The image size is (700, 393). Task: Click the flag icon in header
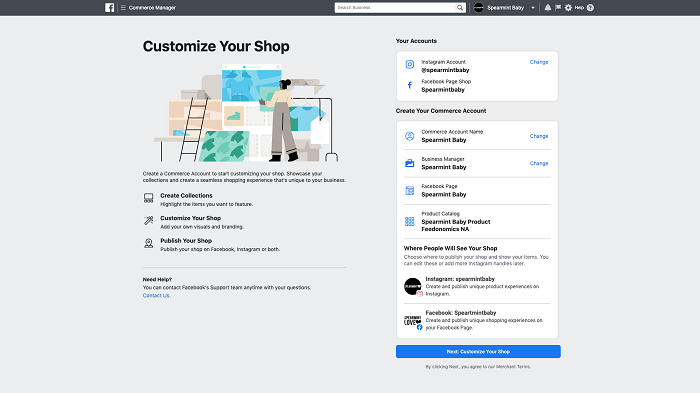(558, 8)
